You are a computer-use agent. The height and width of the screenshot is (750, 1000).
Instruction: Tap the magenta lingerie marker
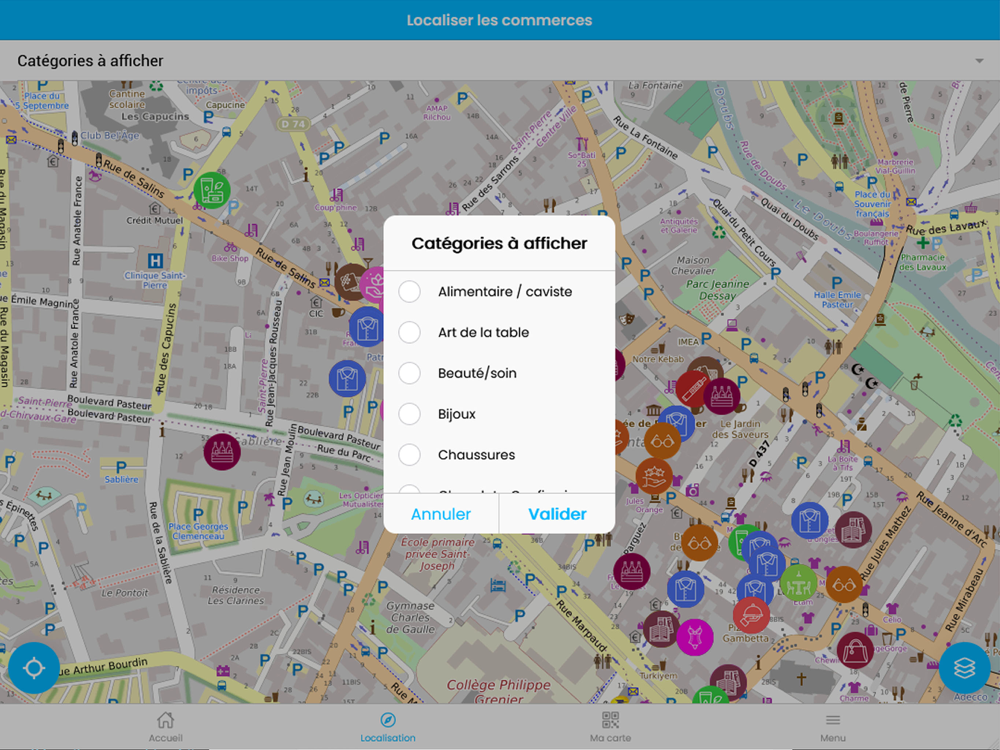(x=695, y=637)
